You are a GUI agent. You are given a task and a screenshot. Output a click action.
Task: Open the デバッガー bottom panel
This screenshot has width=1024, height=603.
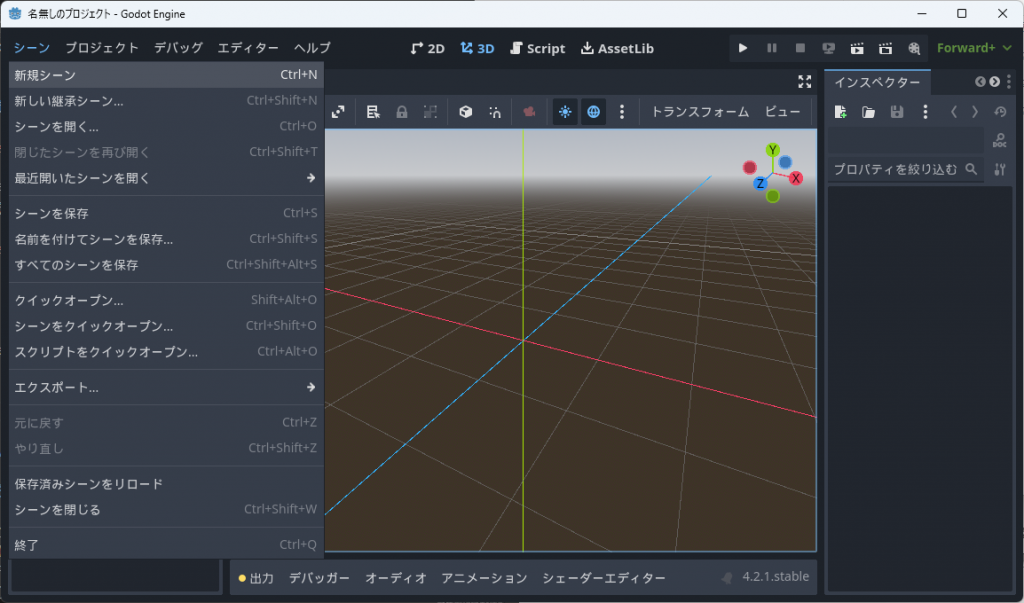[319, 578]
